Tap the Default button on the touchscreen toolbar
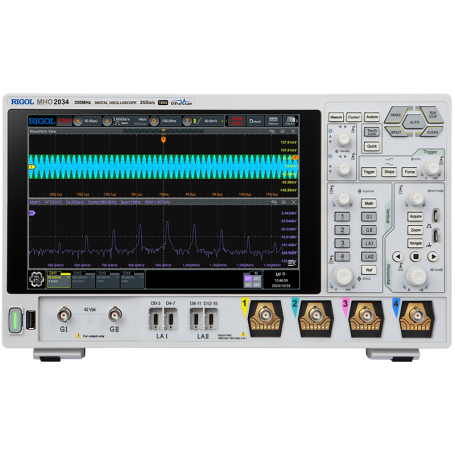455x455 pixels. click(255, 121)
